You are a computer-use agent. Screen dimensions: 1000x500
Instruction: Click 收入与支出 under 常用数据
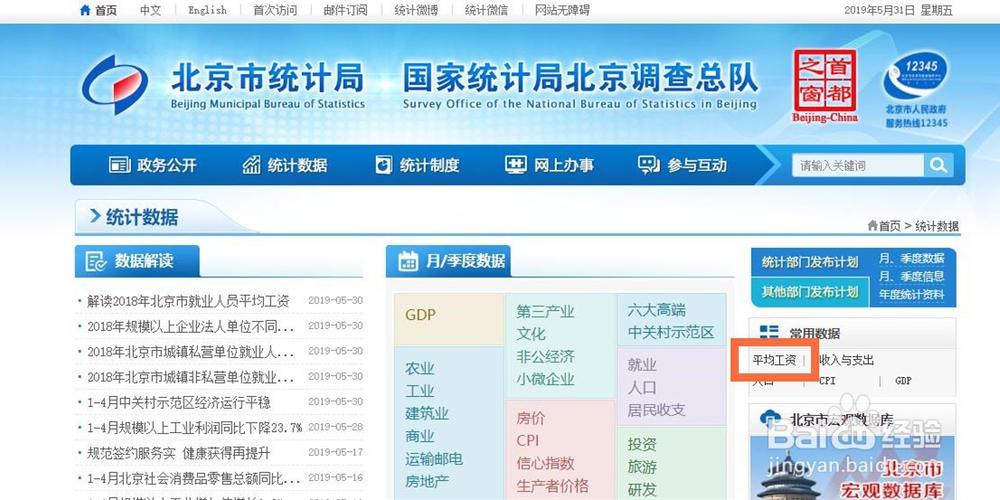(846, 360)
